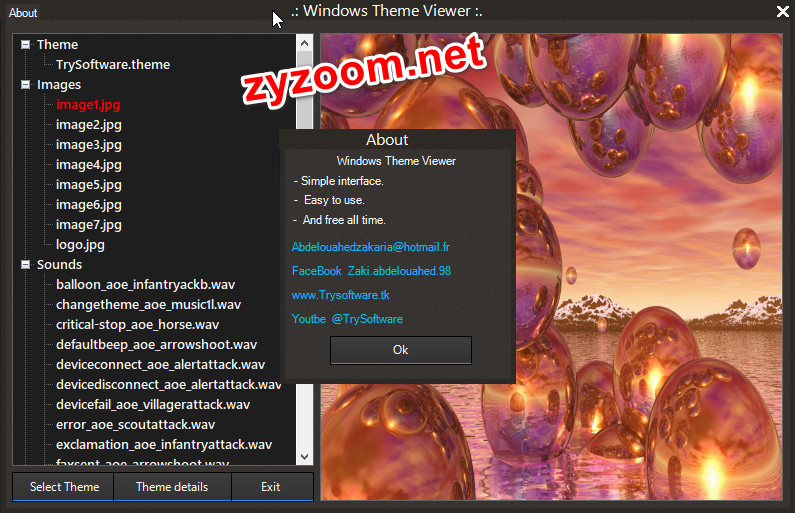Viewport: 795px width, 513px height.
Task: Select image6.jpg in the tree
Action: coord(89,205)
